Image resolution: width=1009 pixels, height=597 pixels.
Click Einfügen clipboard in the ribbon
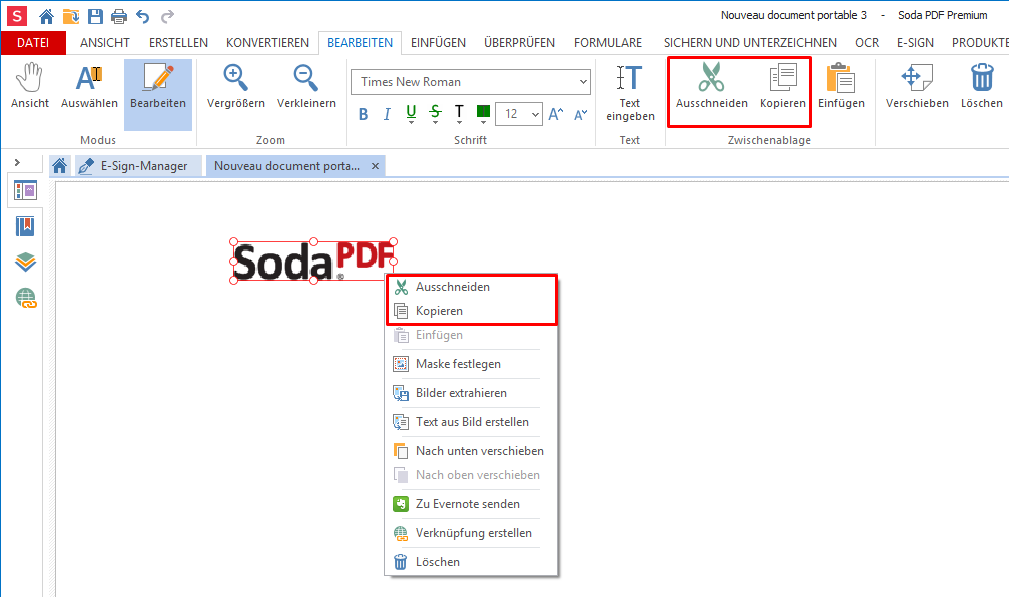point(841,86)
